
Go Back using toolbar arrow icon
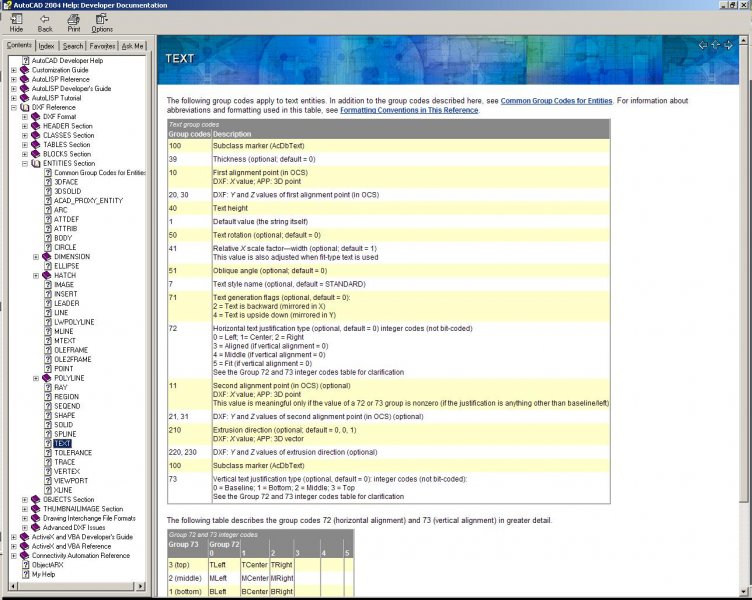[x=45, y=19]
